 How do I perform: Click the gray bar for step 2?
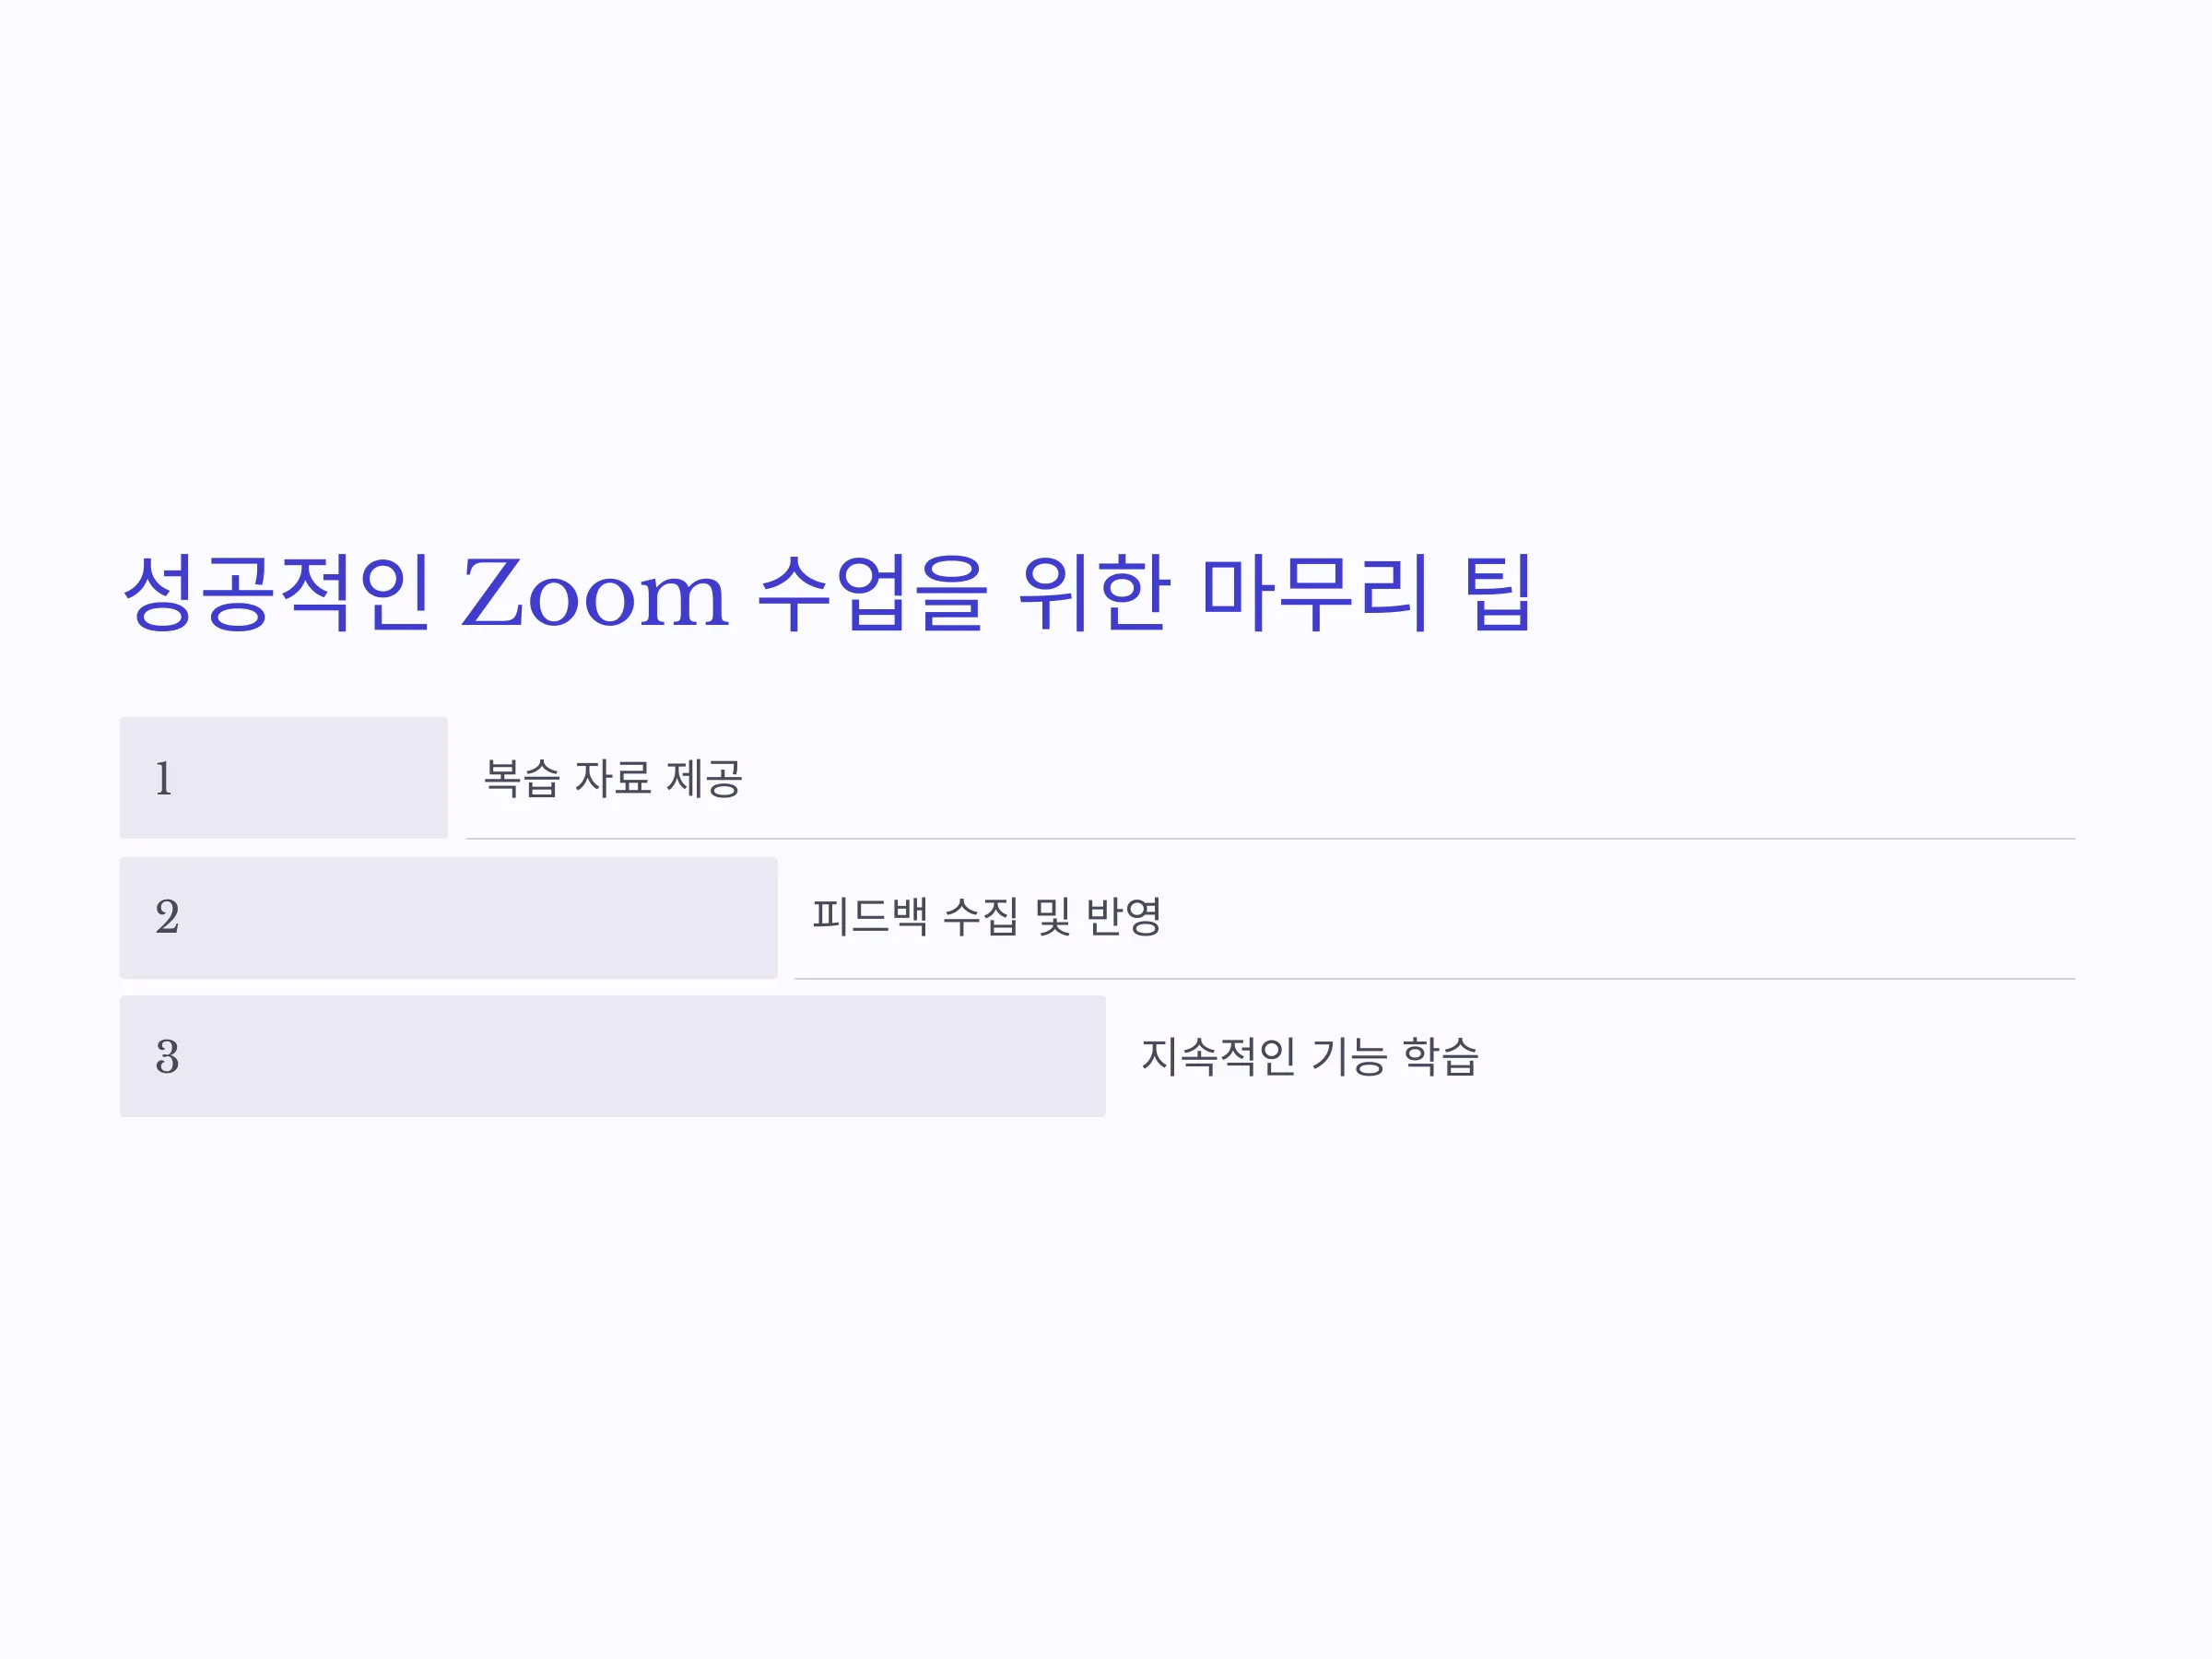click(449, 917)
